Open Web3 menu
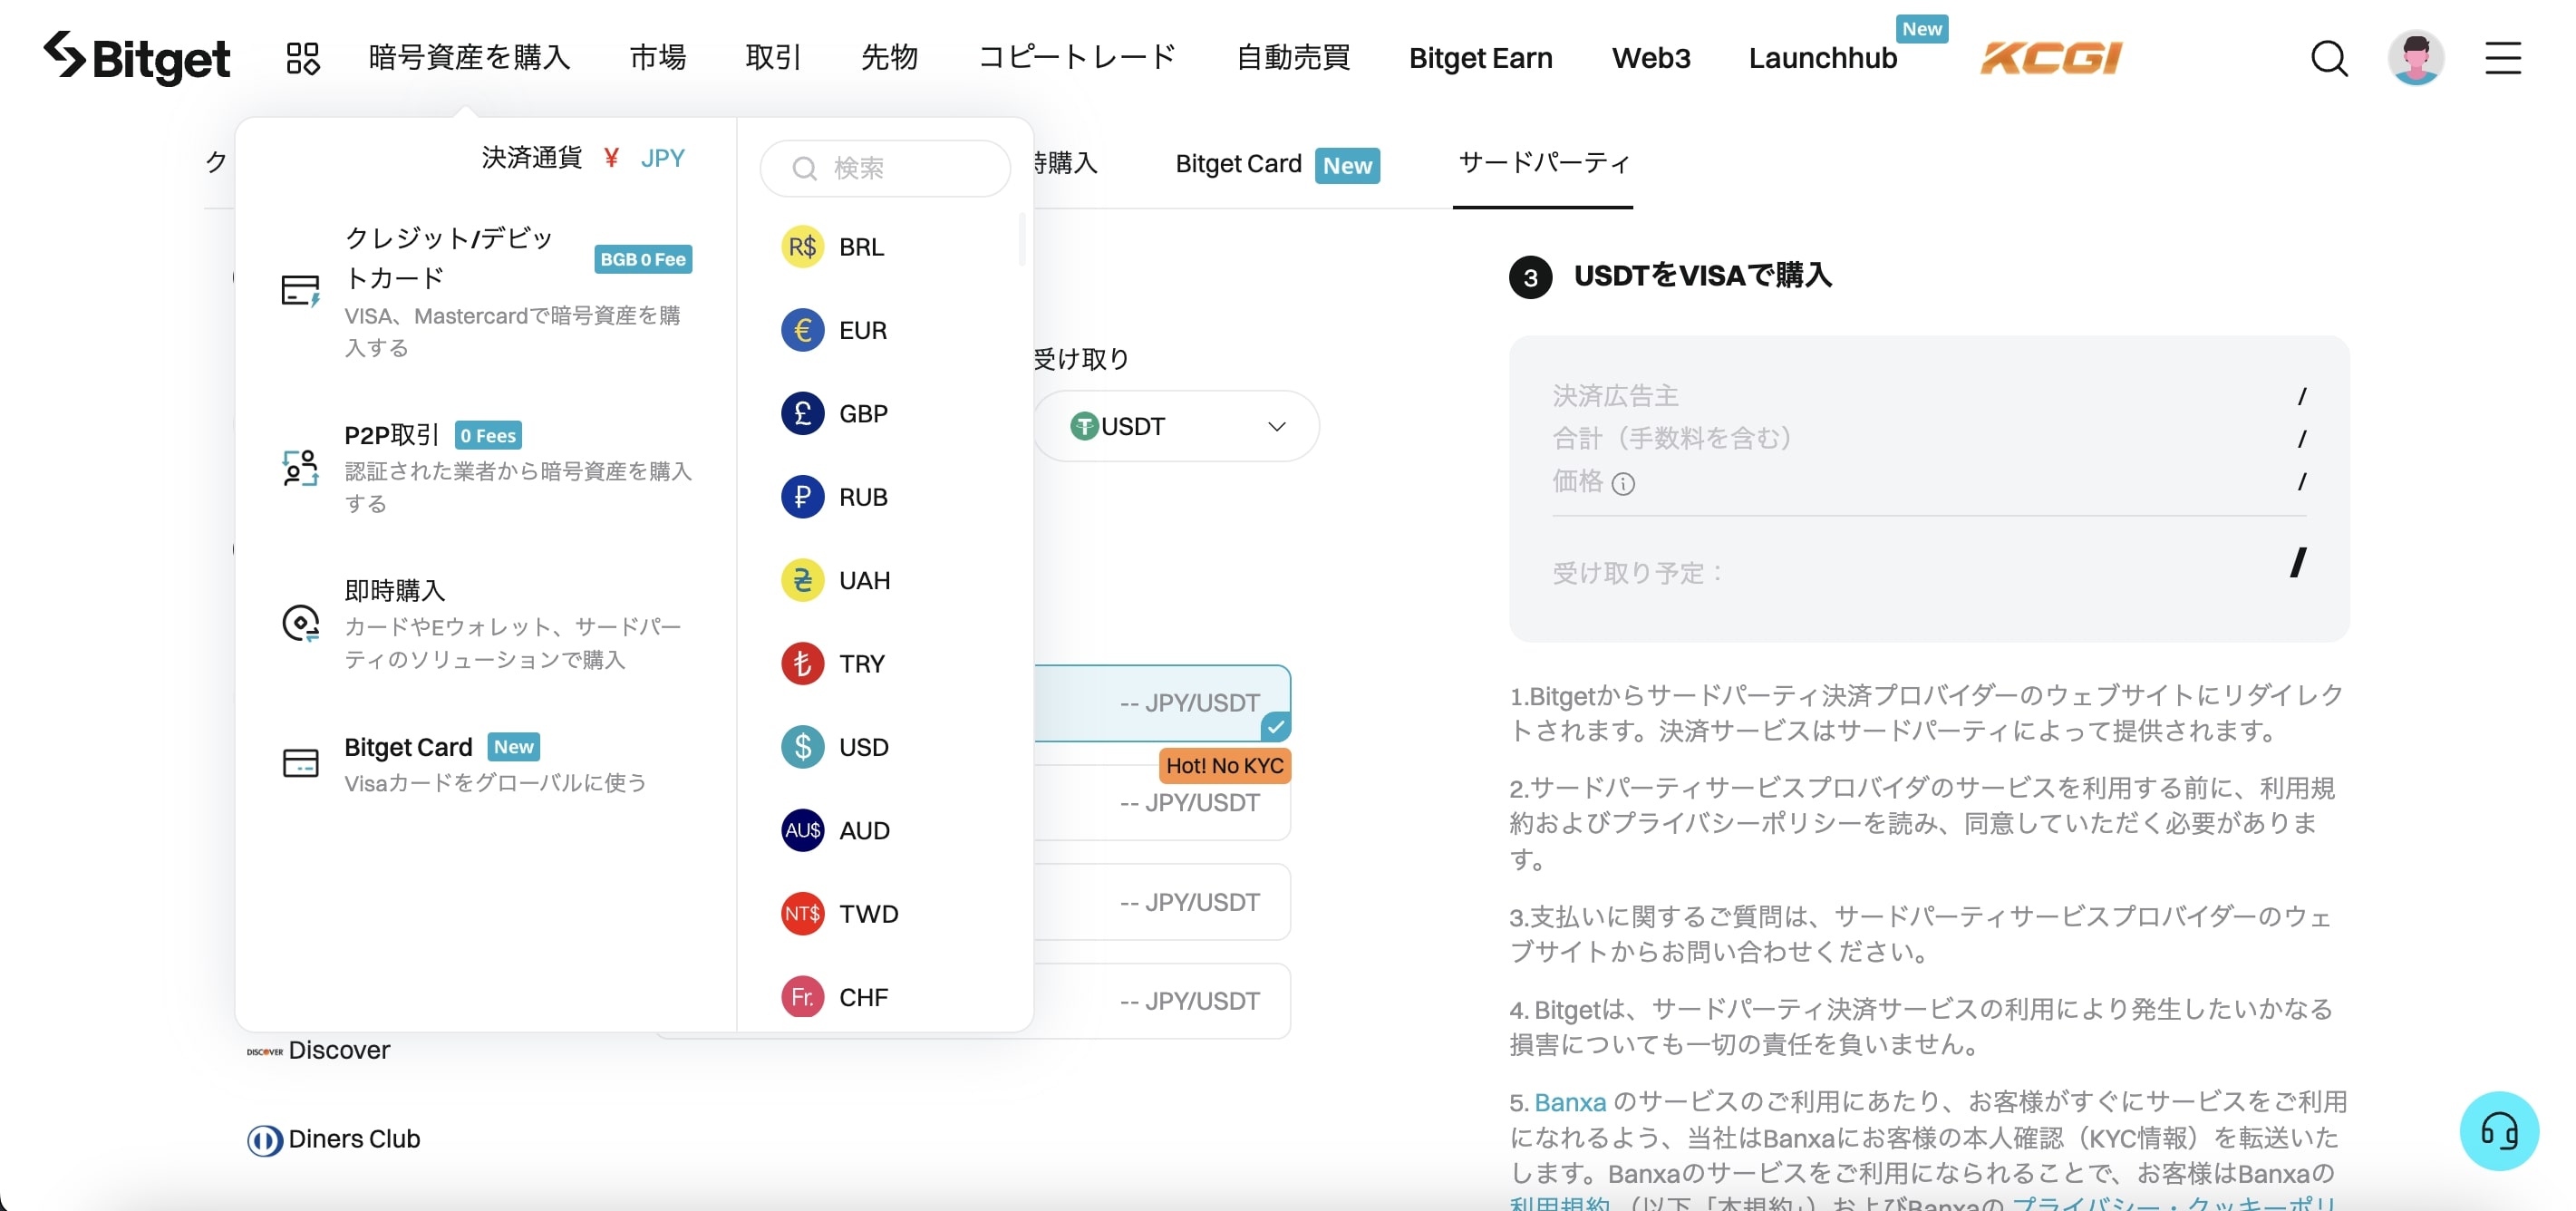2576x1211 pixels. (x=1651, y=58)
